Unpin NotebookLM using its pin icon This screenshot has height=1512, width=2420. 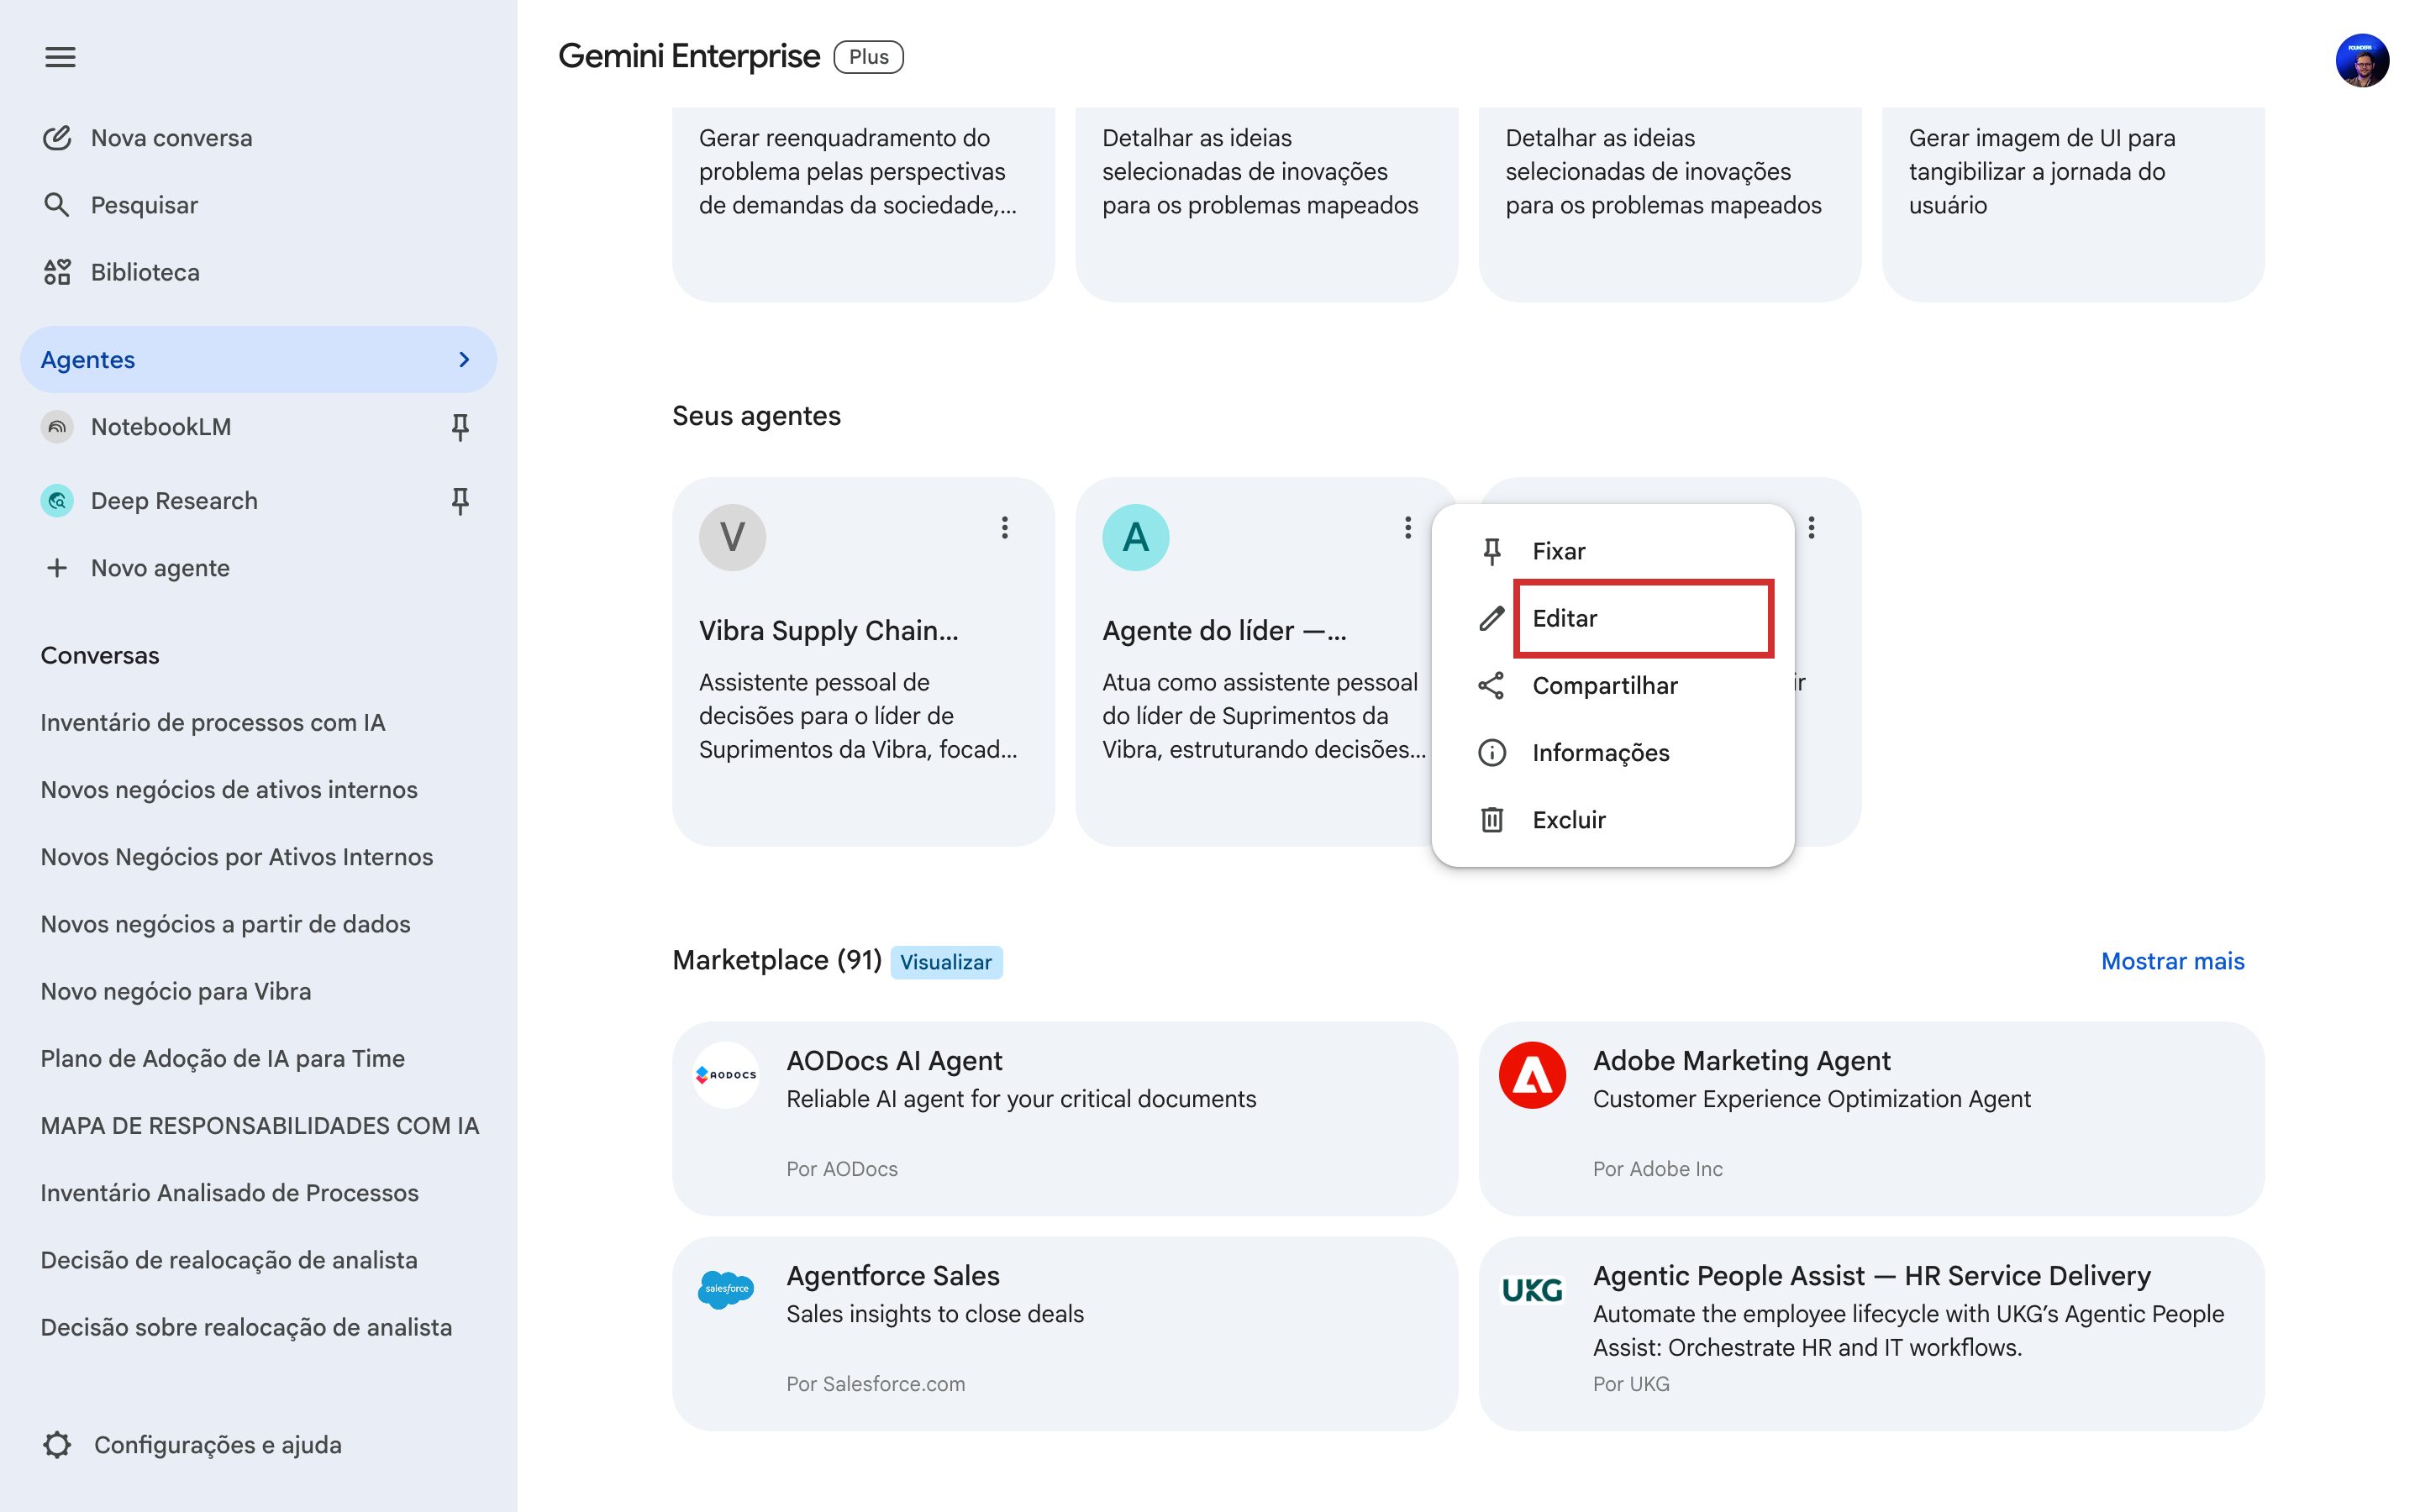pyautogui.click(x=460, y=427)
